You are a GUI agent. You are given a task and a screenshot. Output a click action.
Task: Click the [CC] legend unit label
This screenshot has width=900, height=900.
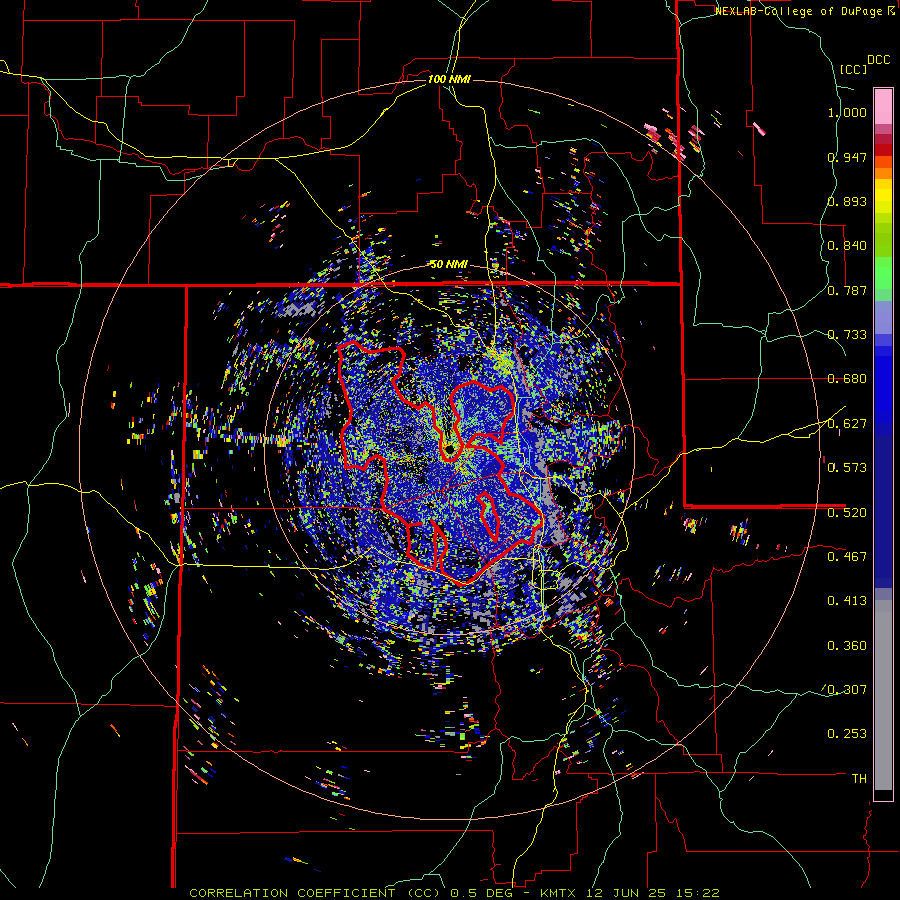(854, 69)
